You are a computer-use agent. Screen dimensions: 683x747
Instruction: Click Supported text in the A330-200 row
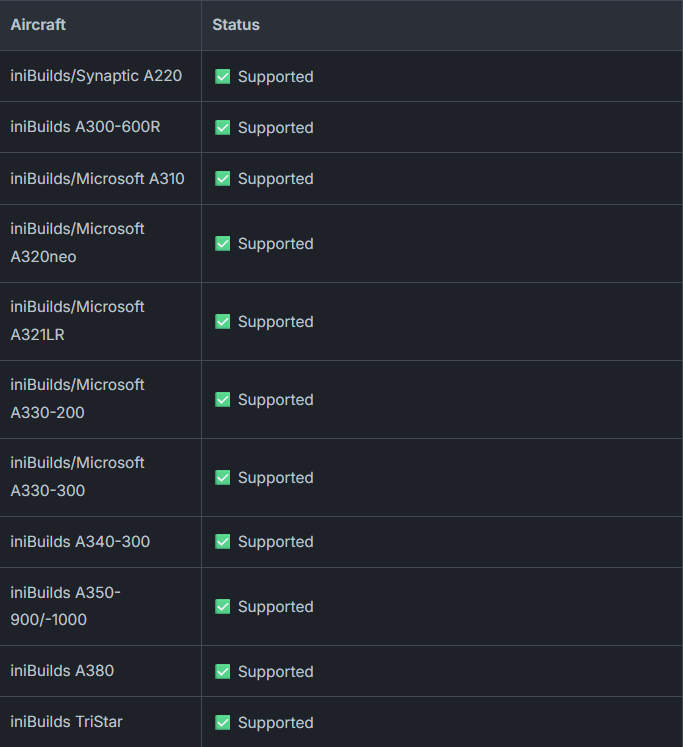tap(275, 400)
